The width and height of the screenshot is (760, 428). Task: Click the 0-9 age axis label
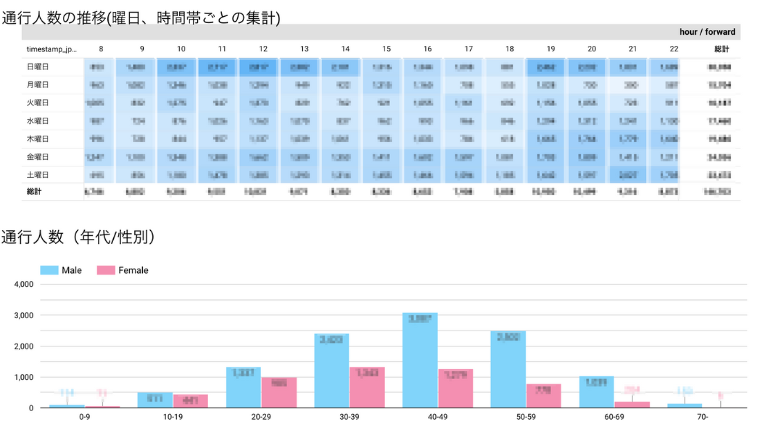coord(84,417)
